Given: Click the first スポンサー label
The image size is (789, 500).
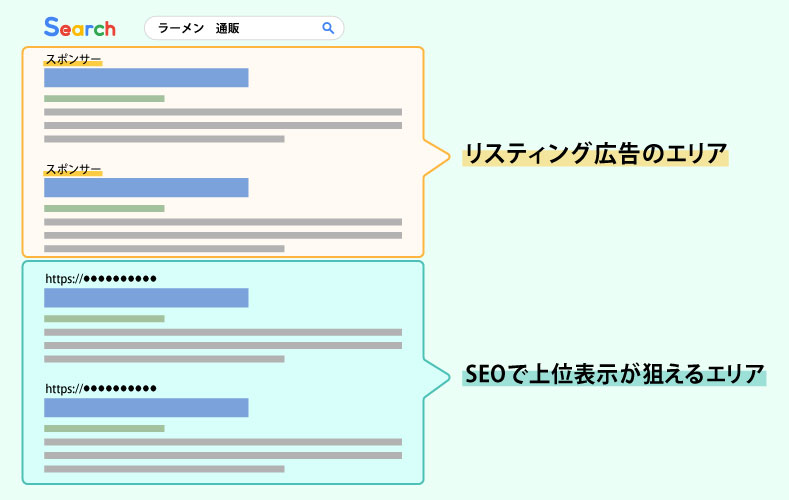Looking at the screenshot, I should pyautogui.click(x=73, y=59).
